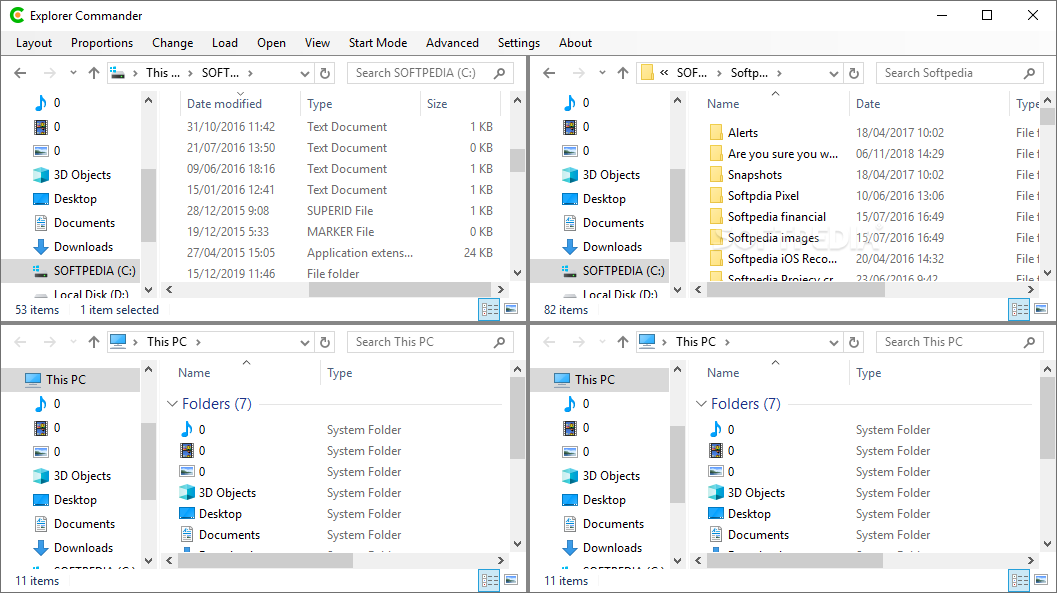
Task: Expand chevron after This PC in bottom-left address
Action: (198, 342)
